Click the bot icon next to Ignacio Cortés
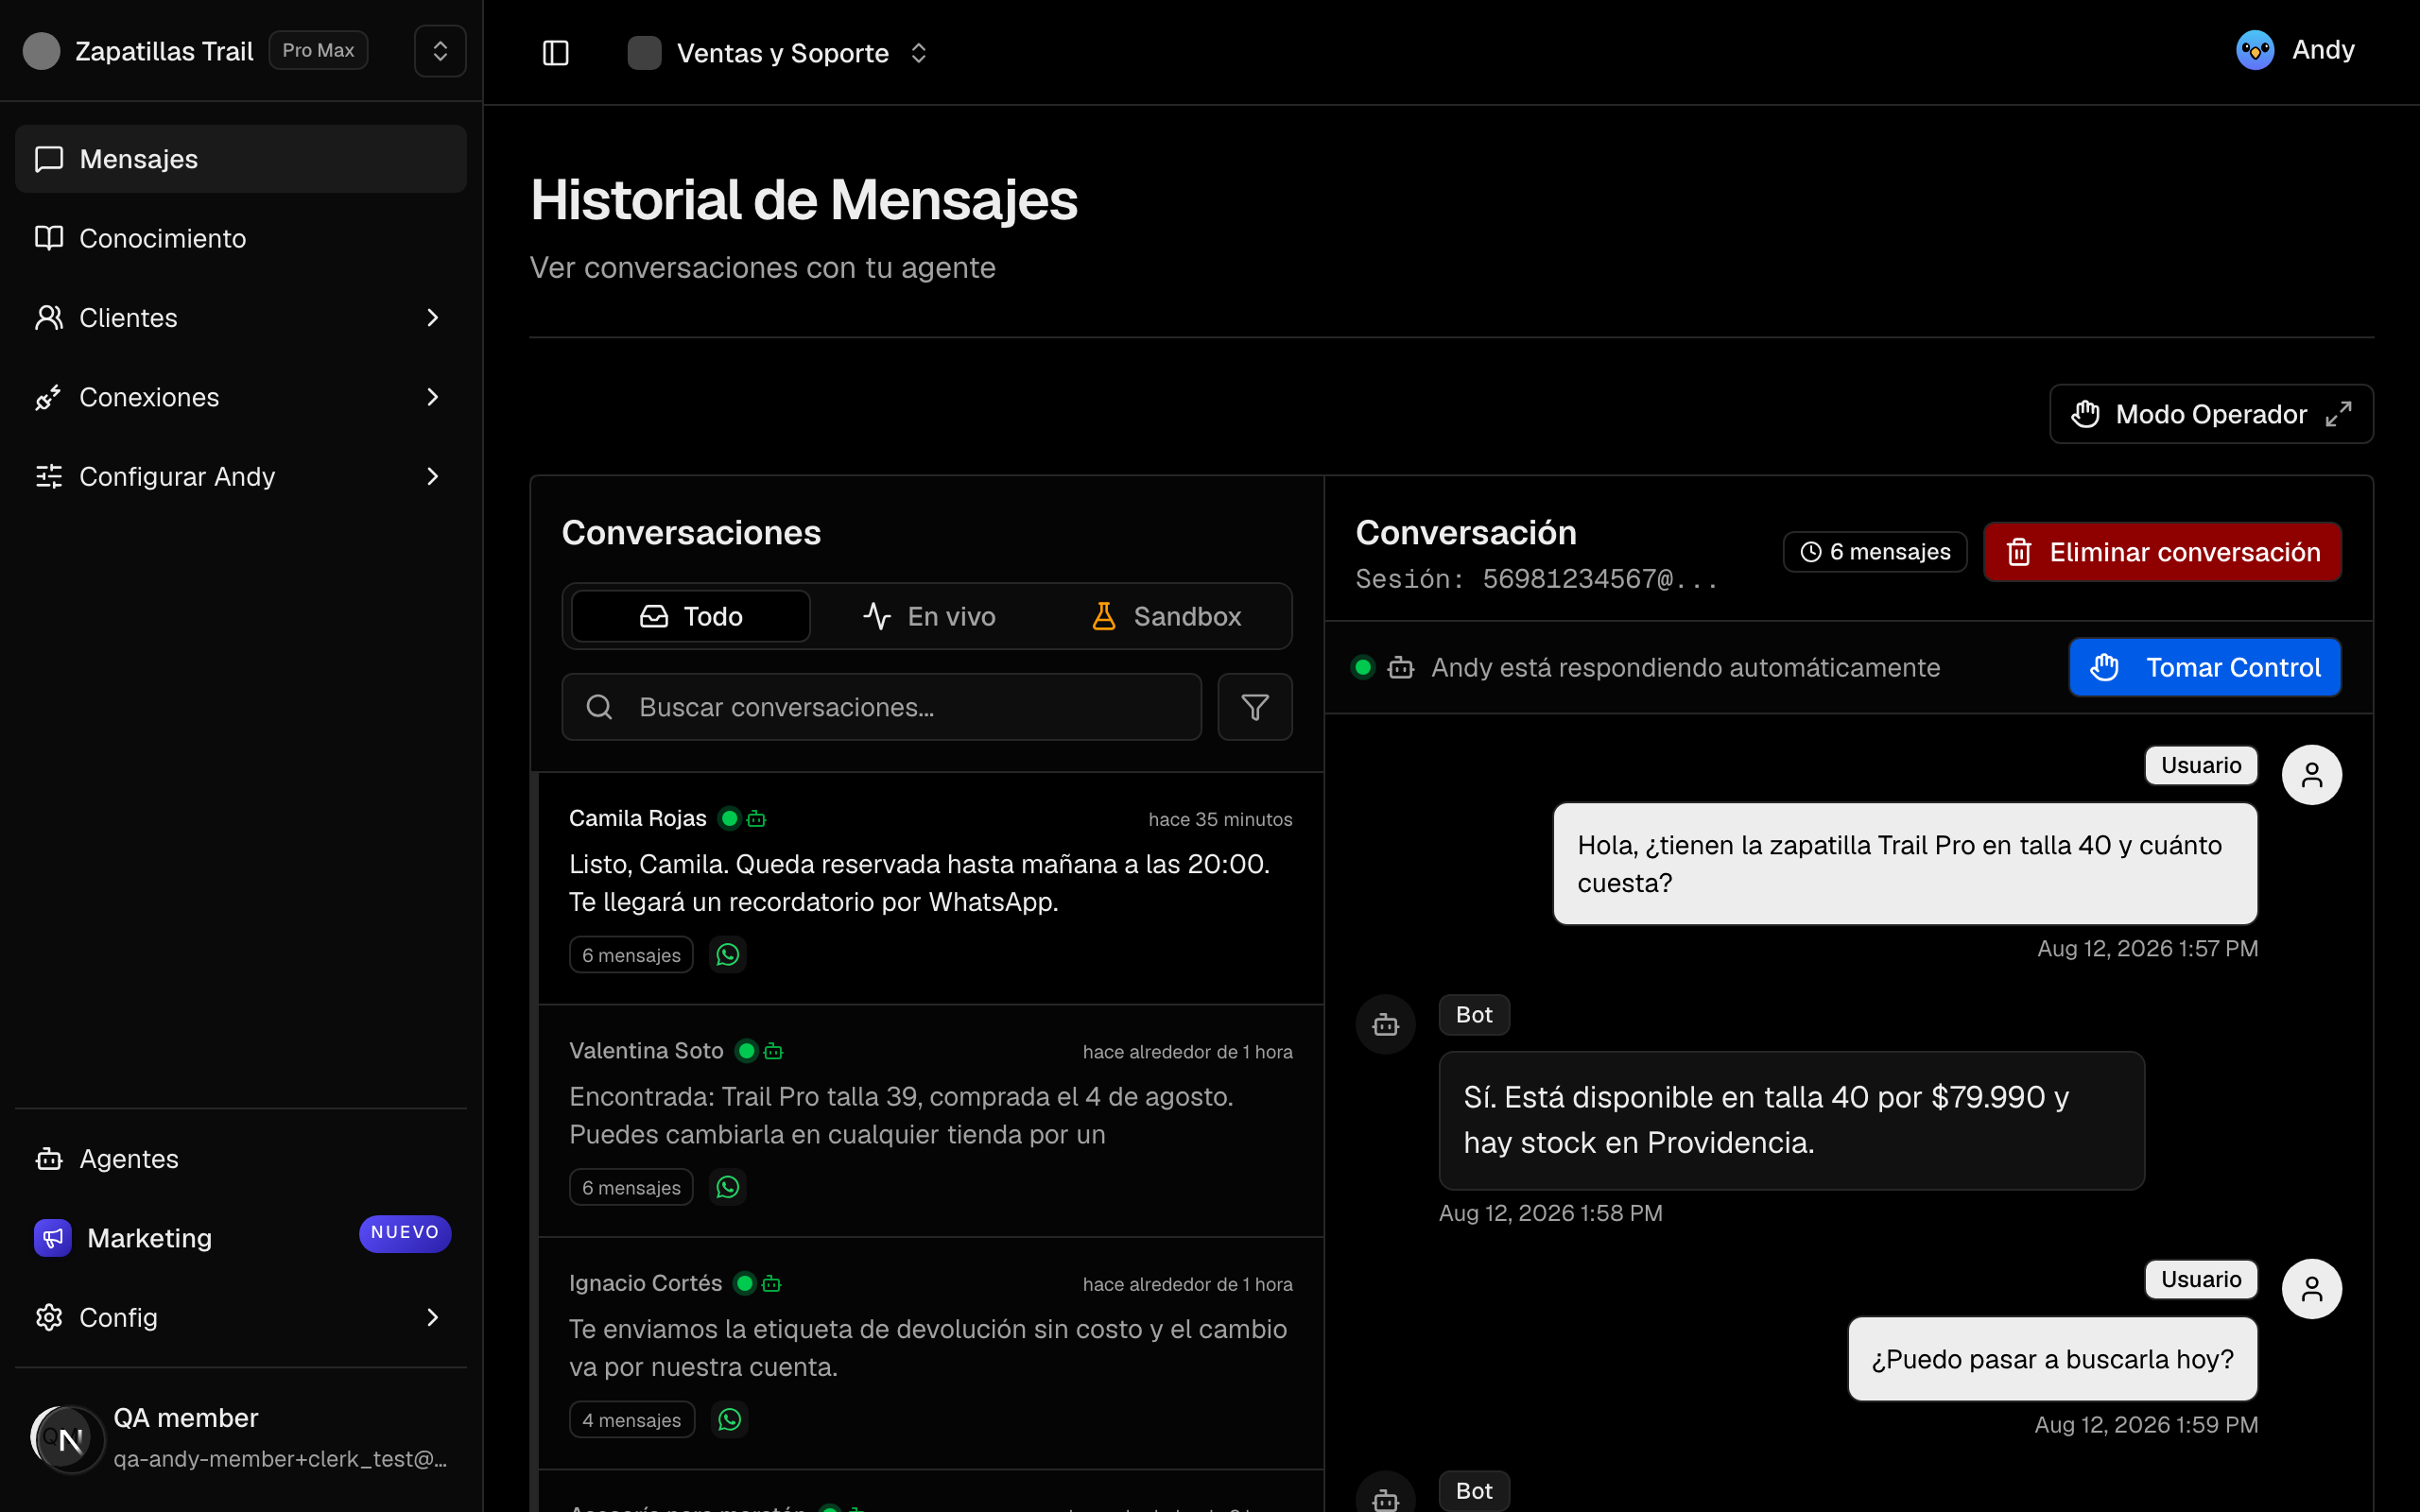Screen dimensions: 2420x1512 pyautogui.click(x=771, y=1283)
